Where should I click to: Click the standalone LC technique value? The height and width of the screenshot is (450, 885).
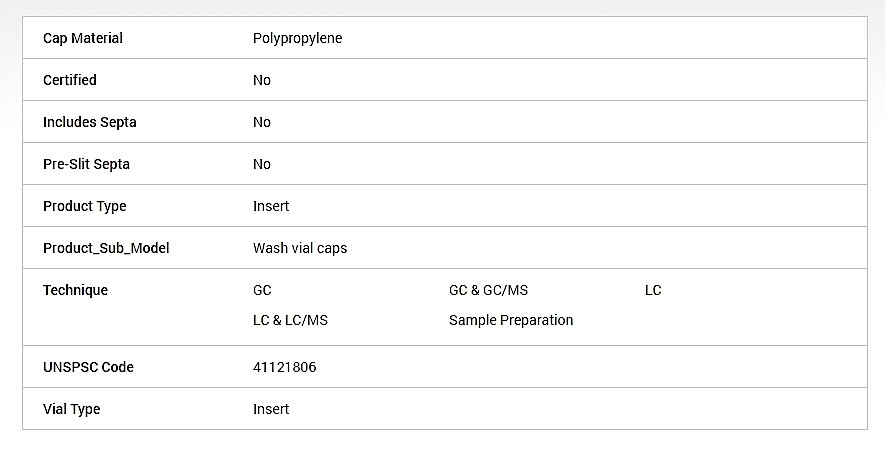point(653,290)
